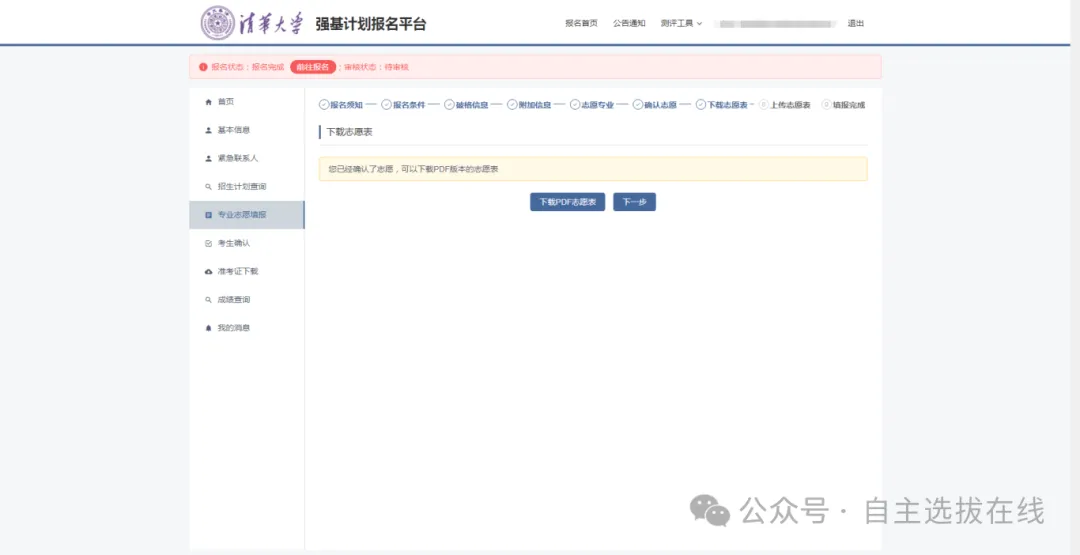Click the red alert icon beside 报名状态
The width and height of the screenshot is (1080, 555).
[203, 67]
